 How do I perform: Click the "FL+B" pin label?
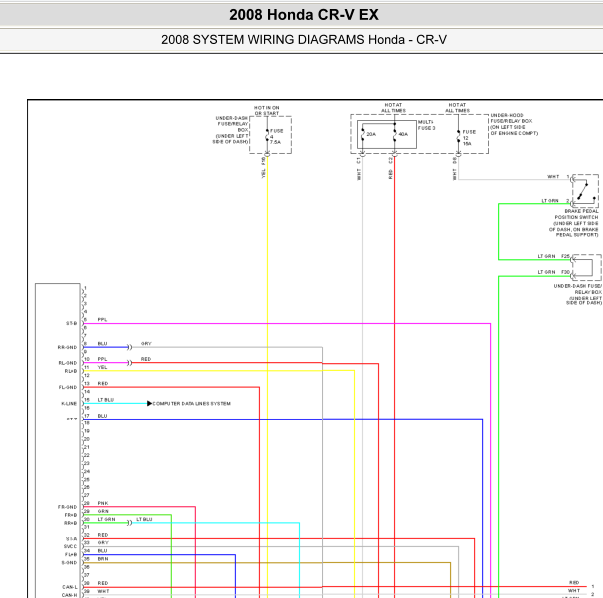pos(71,555)
